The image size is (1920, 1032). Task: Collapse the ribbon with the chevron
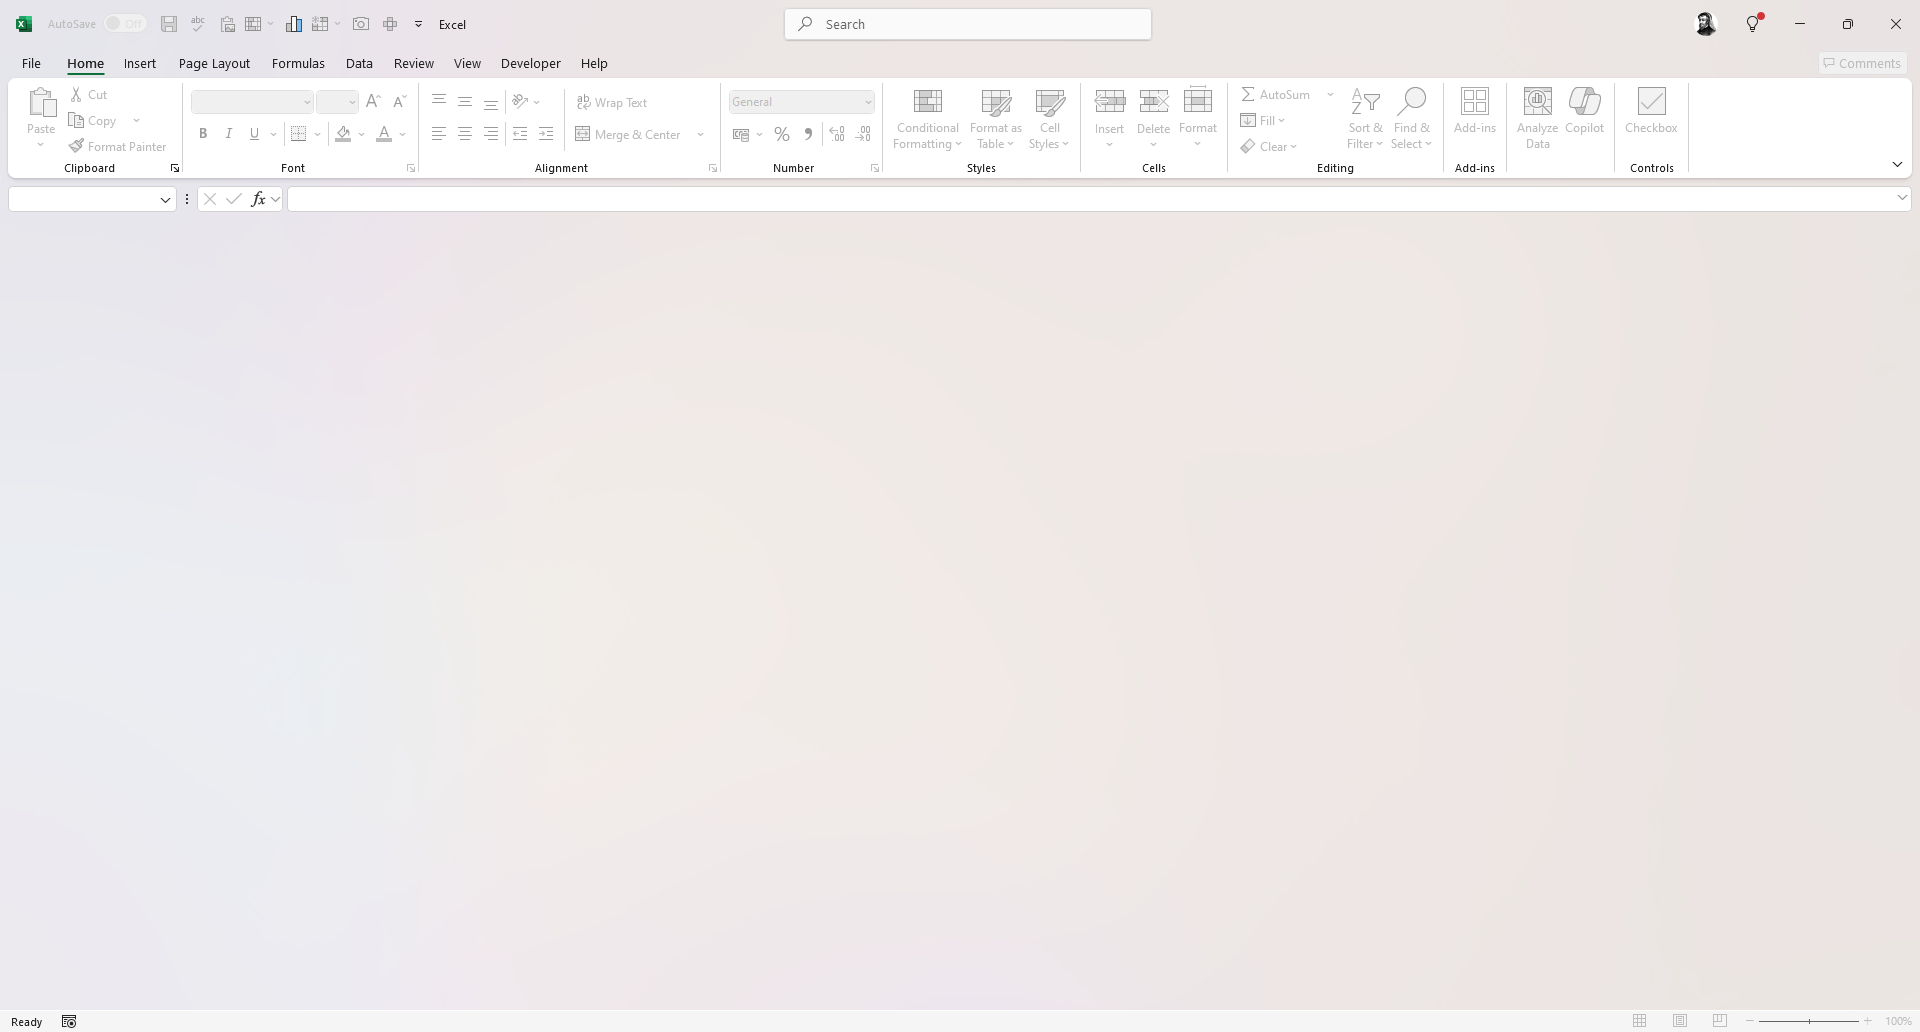point(1896,165)
